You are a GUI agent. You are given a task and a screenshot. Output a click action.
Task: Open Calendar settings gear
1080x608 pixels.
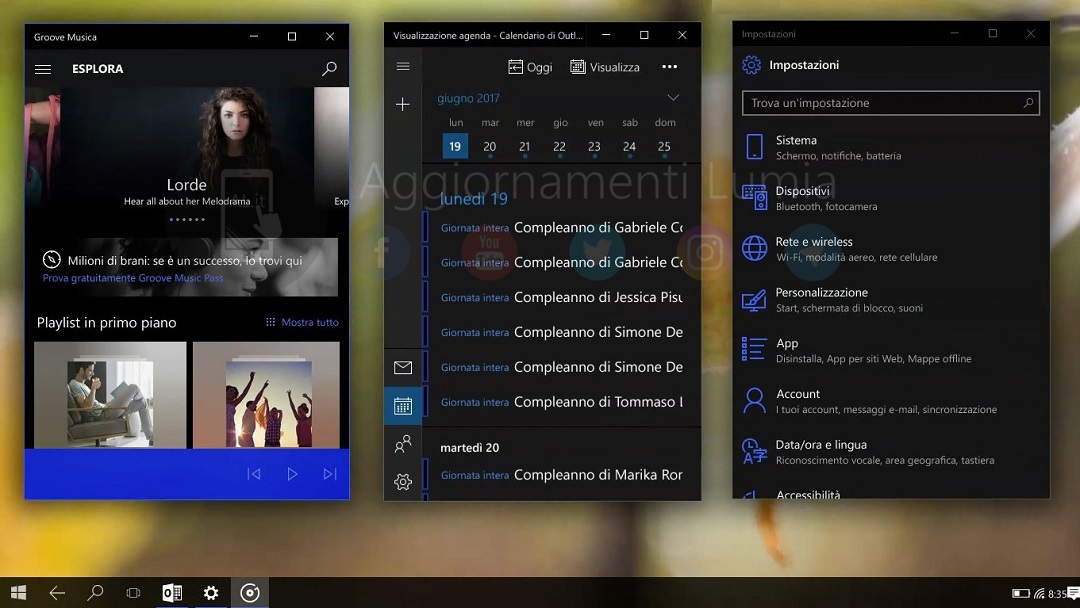(403, 481)
